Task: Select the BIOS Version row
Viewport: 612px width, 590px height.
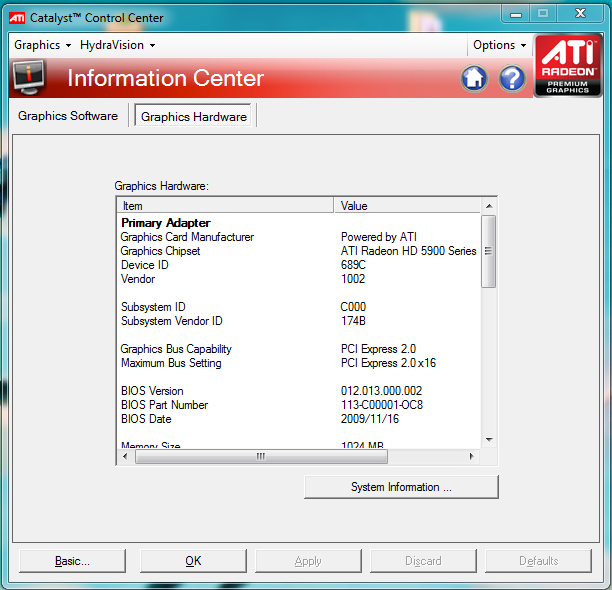Action: click(x=299, y=391)
